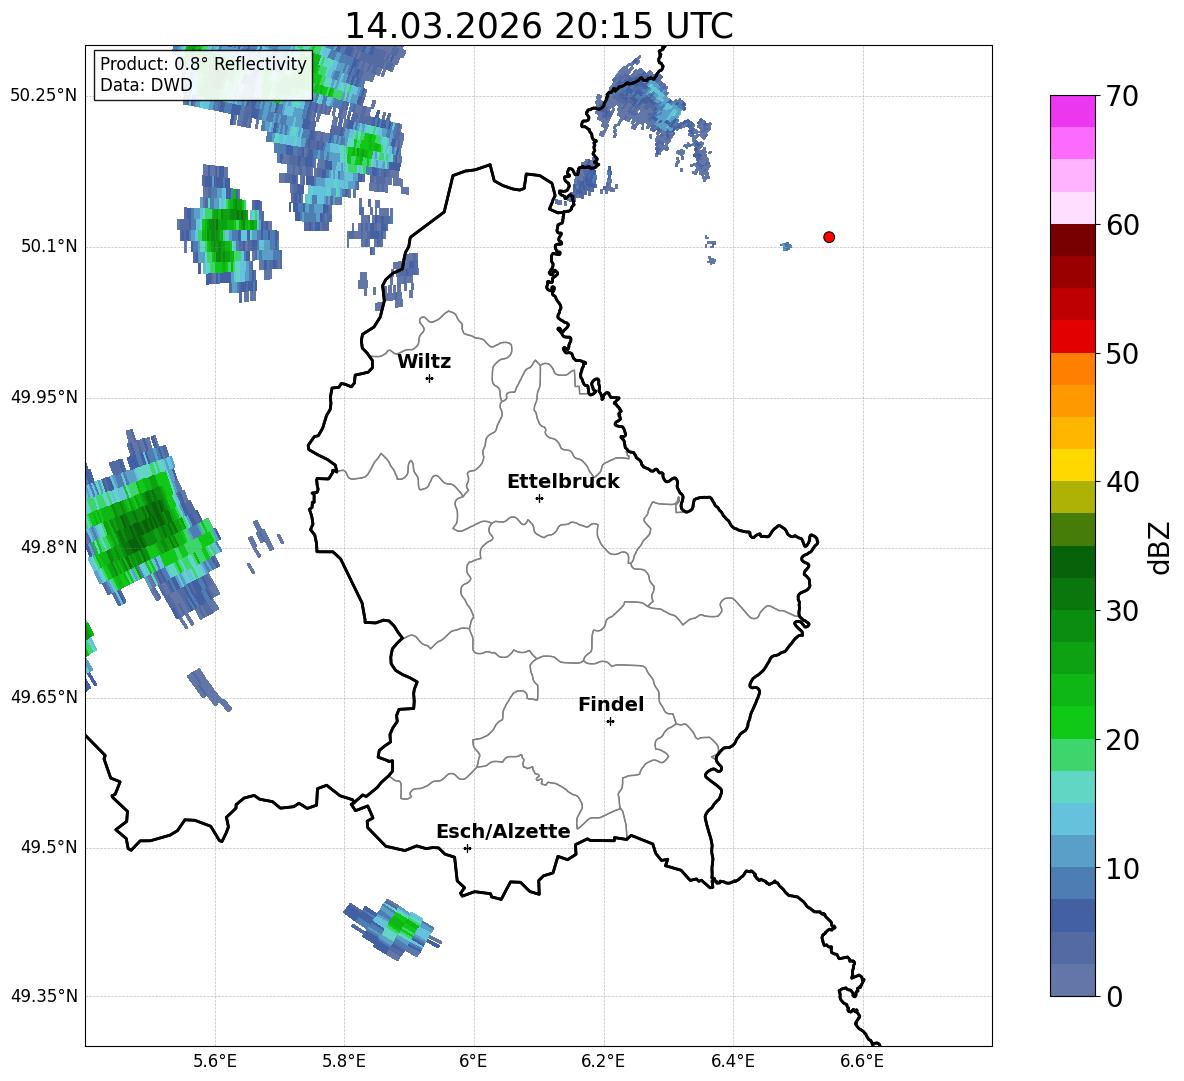This screenshot has width=1184, height=1081.
Task: Click the colorbar tick label 60
Action: [x=1121, y=225]
